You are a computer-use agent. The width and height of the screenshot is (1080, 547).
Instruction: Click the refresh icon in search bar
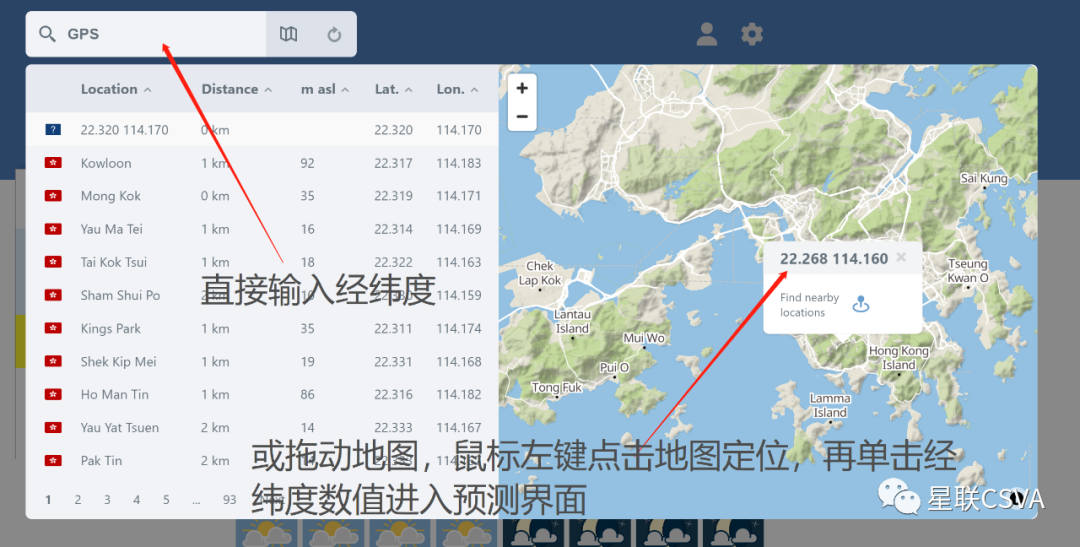click(x=334, y=34)
